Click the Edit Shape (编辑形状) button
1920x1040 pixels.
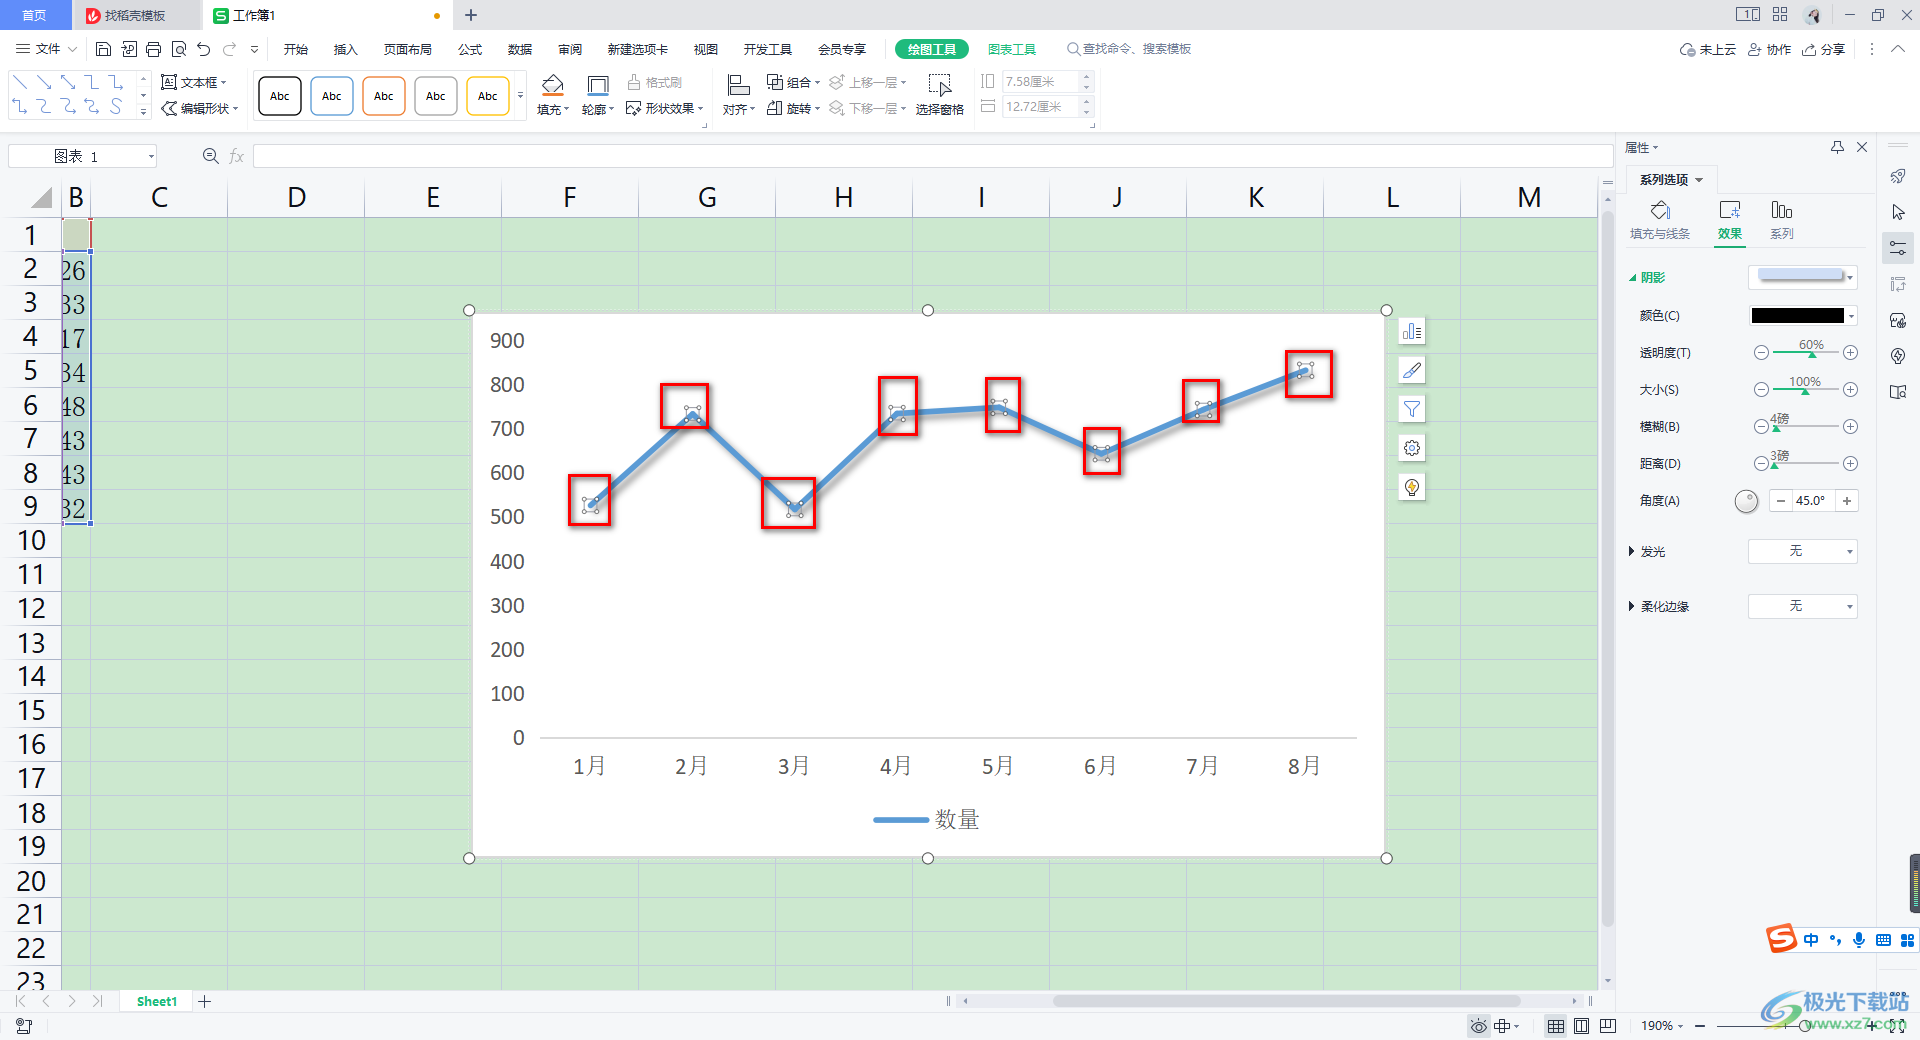(200, 108)
